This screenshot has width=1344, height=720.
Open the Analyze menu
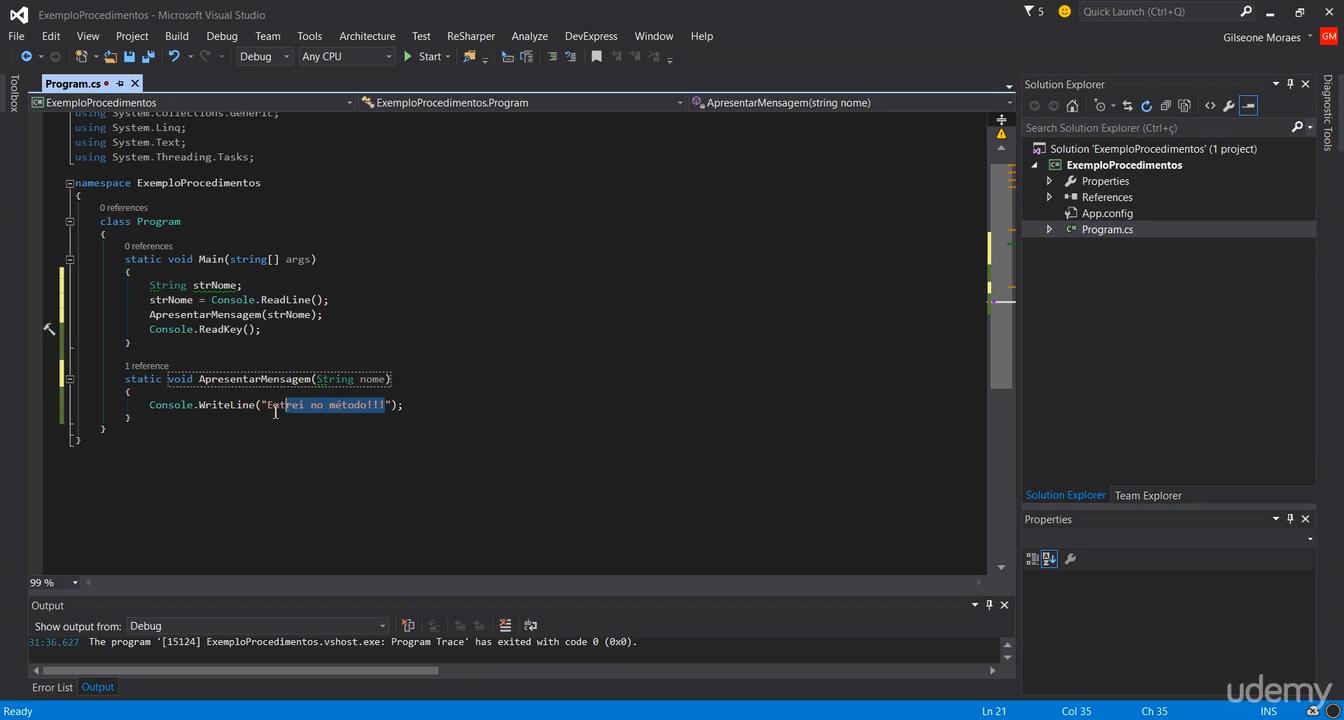(x=530, y=36)
